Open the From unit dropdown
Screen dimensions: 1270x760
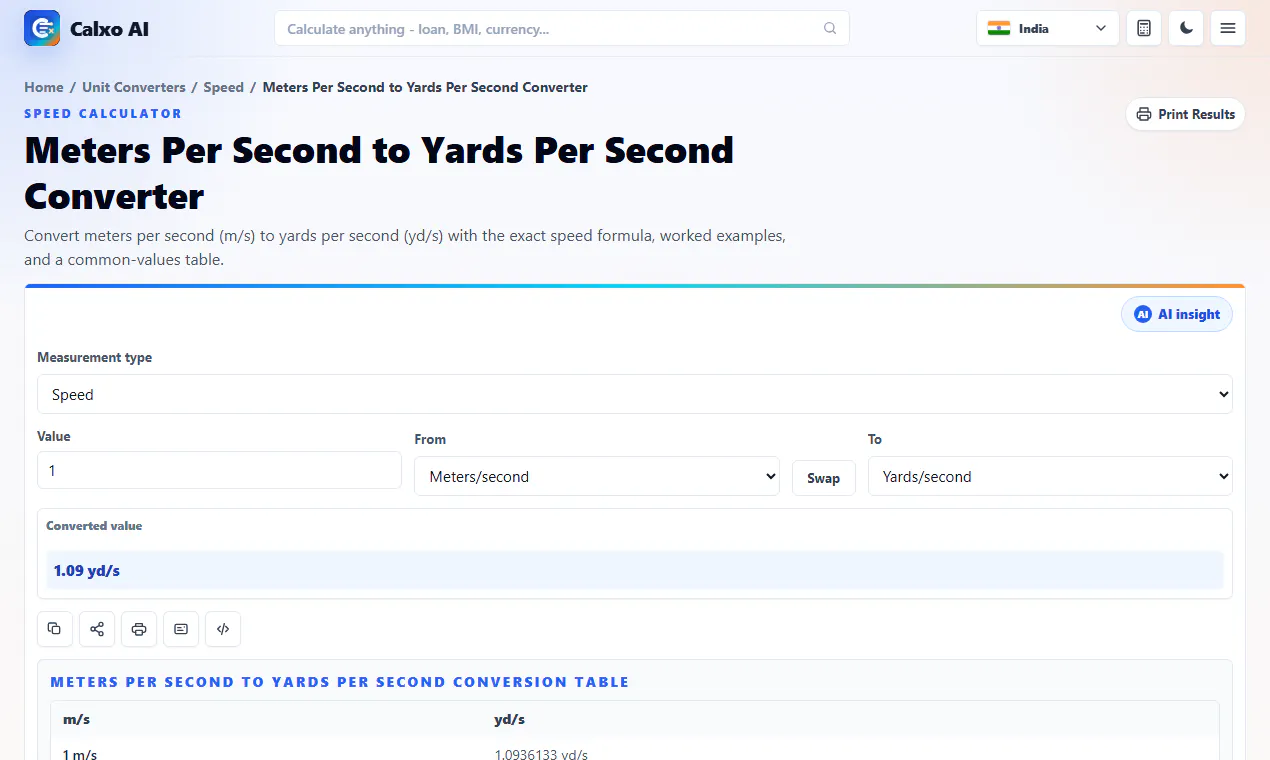point(597,476)
